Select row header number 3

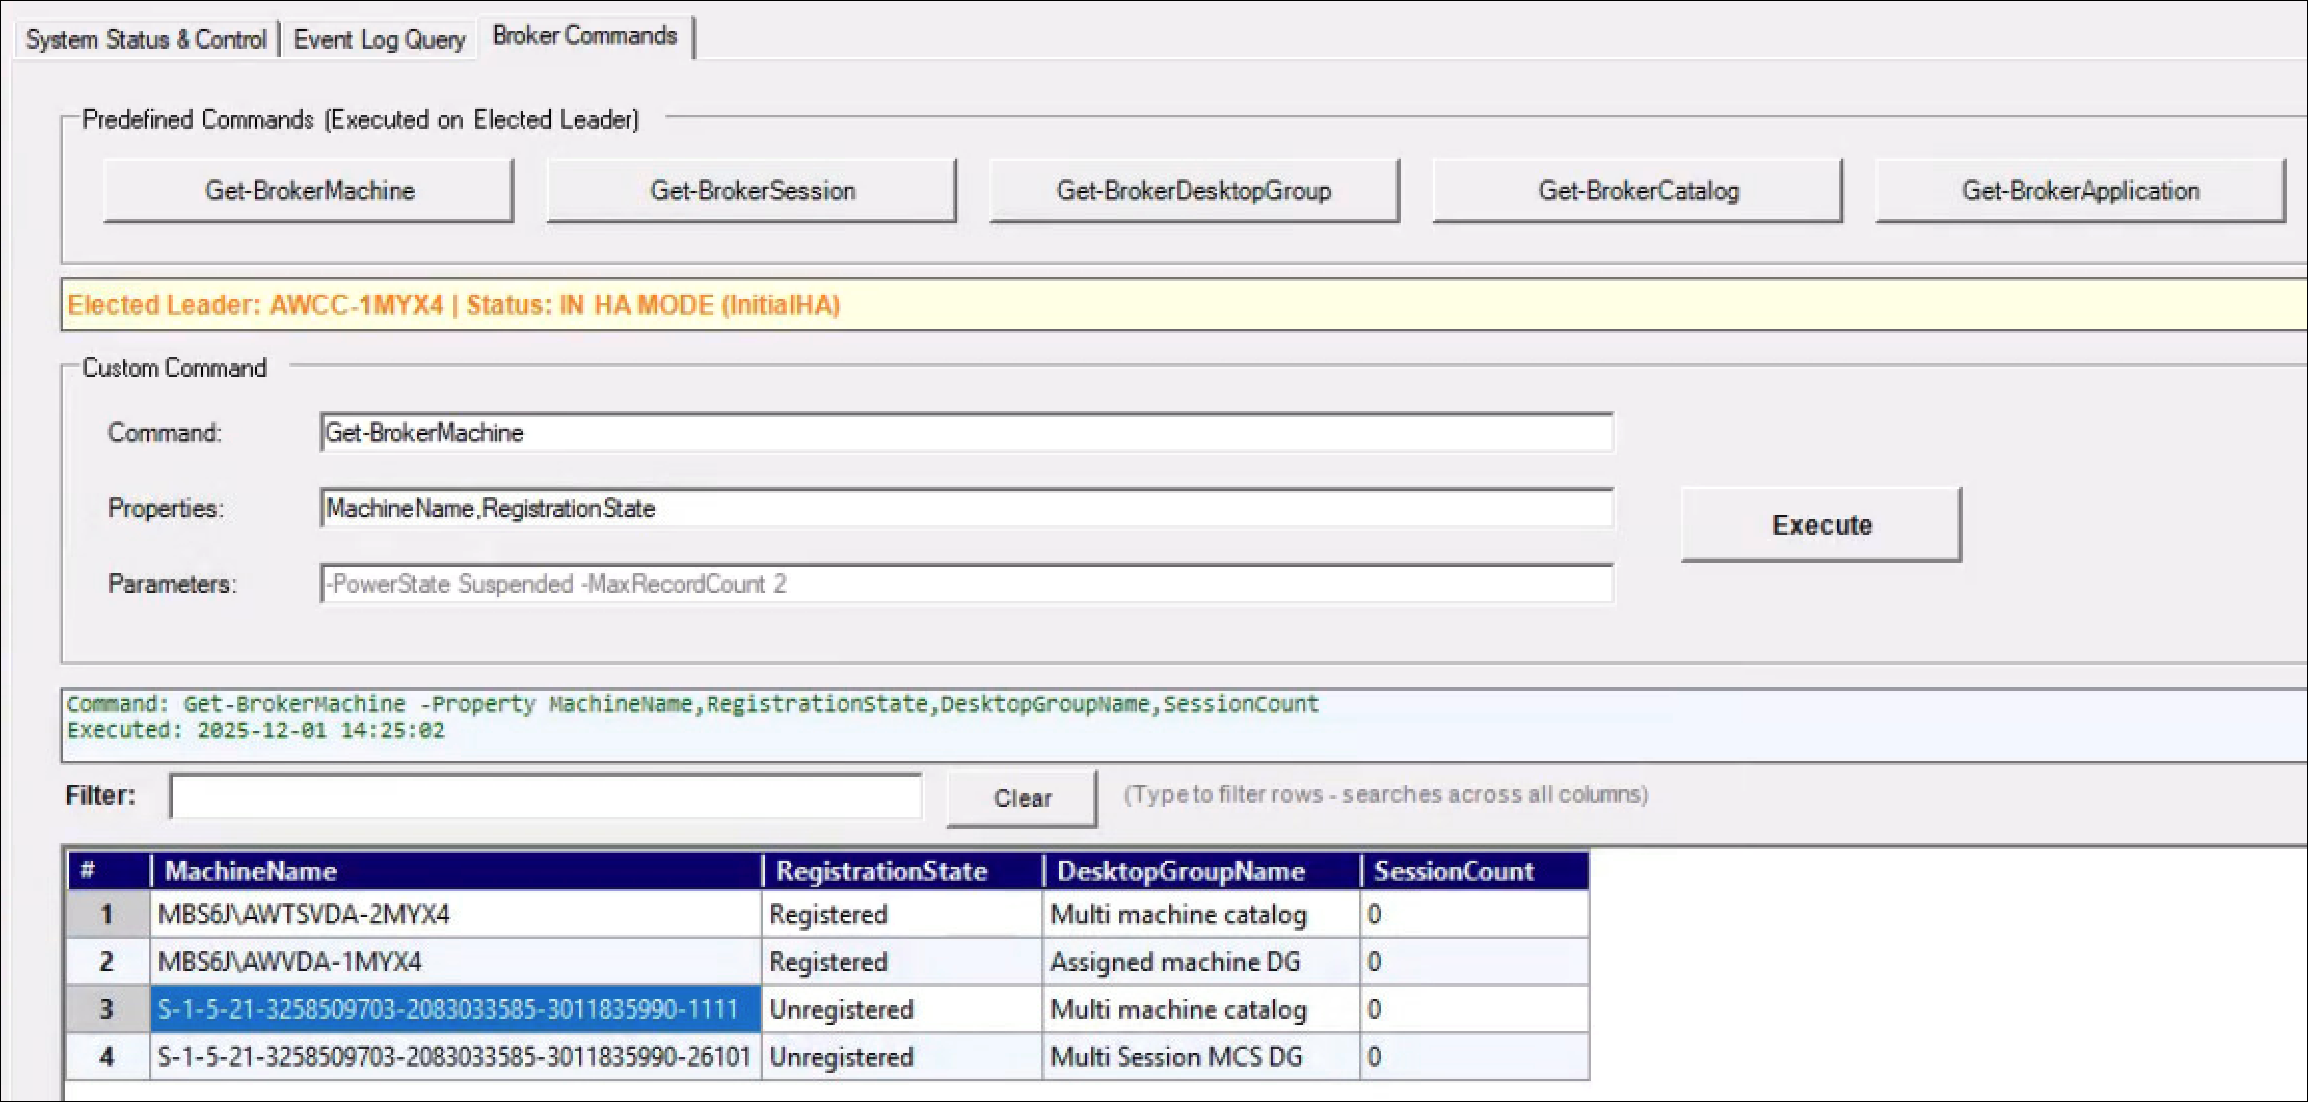[108, 1009]
